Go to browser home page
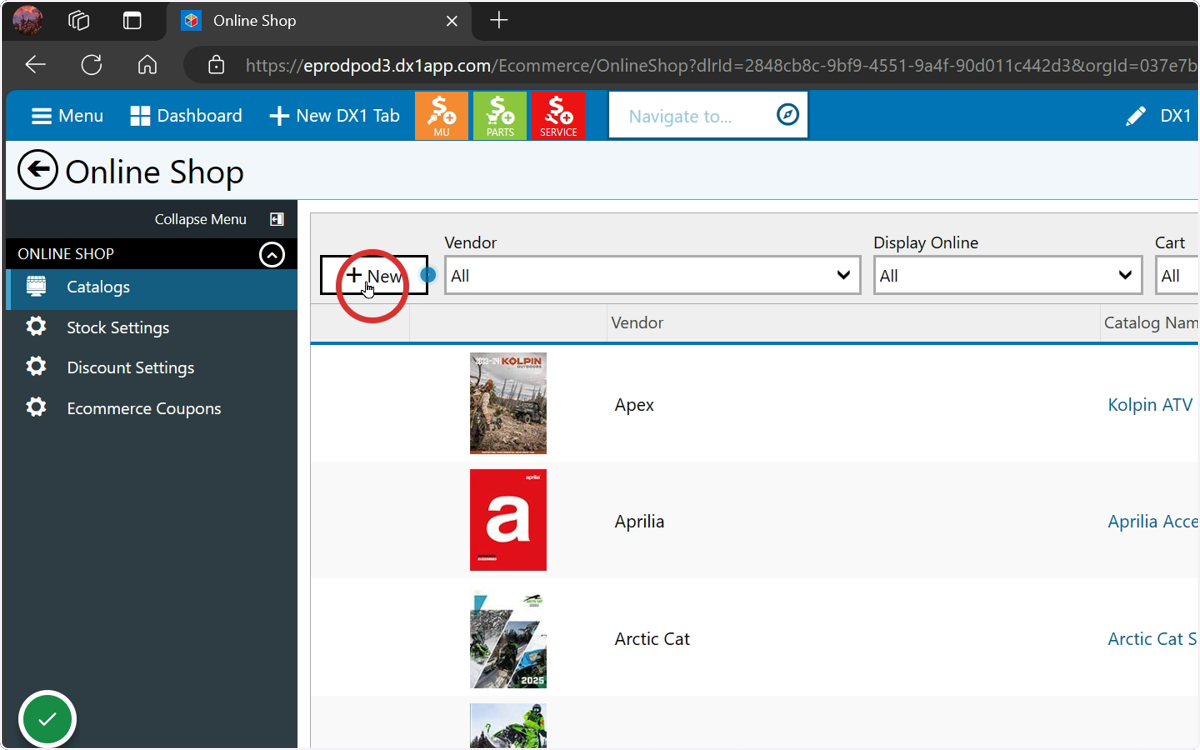Screen dimensions: 1200x750 [x=148, y=65]
